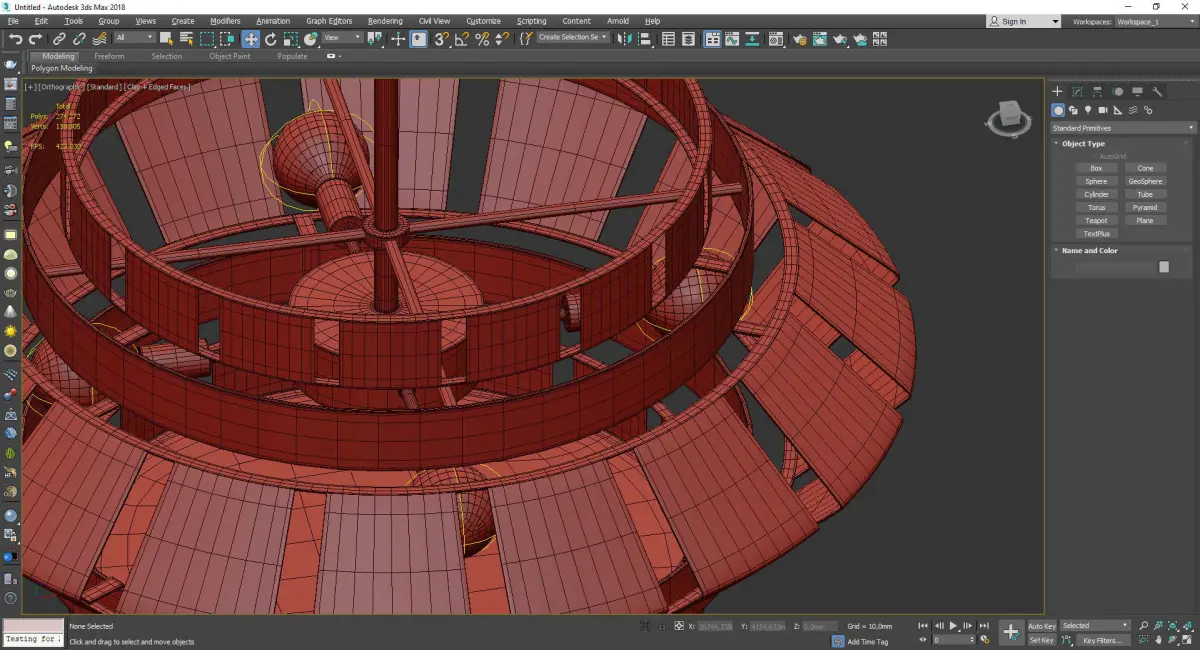Go to the animation end frame

pos(984,626)
